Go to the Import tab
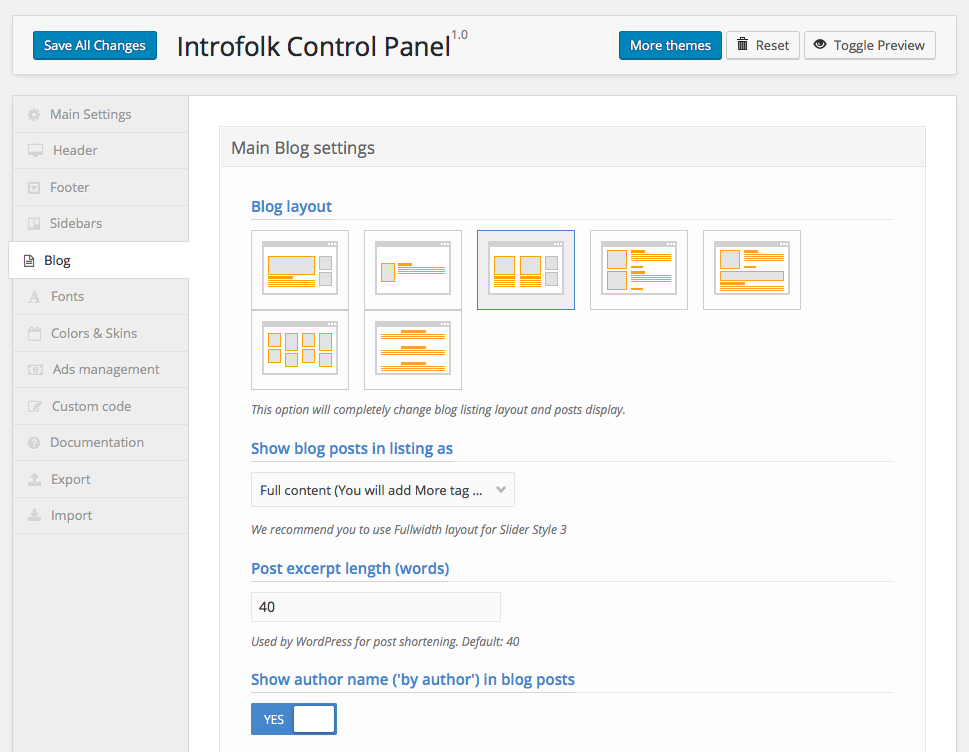The width and height of the screenshot is (969, 752). tap(71, 515)
